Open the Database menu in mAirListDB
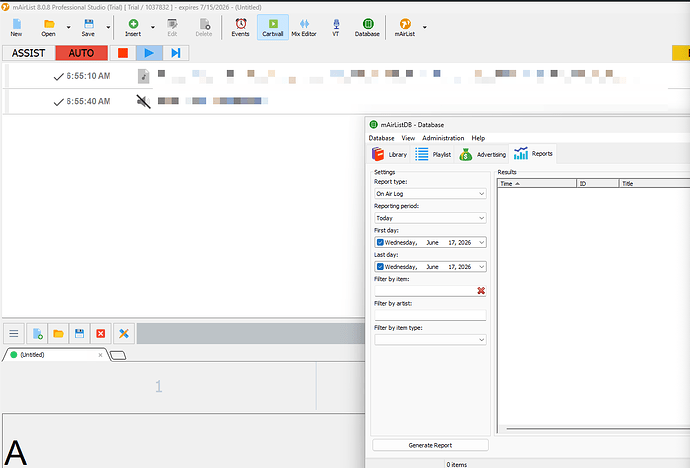Viewport: 690px width, 468px height. [x=381, y=138]
